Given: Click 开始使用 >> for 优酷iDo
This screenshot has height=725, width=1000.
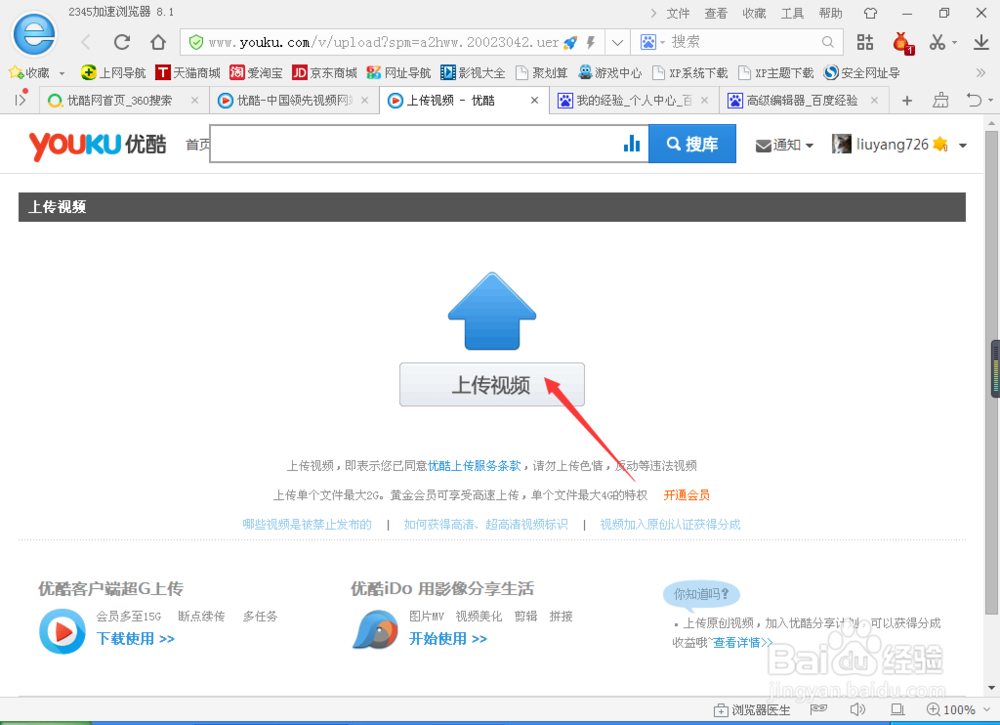Looking at the screenshot, I should click(448, 639).
